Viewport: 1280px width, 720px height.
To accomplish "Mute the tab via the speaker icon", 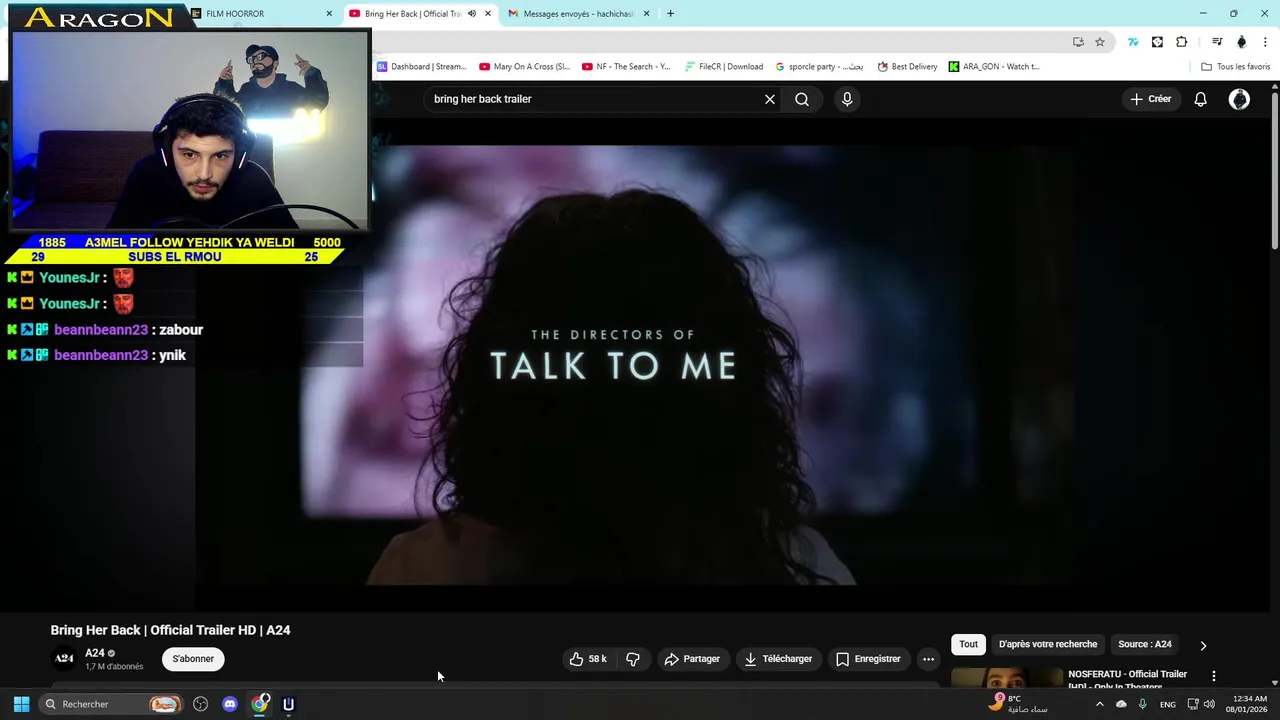I will (471, 14).
